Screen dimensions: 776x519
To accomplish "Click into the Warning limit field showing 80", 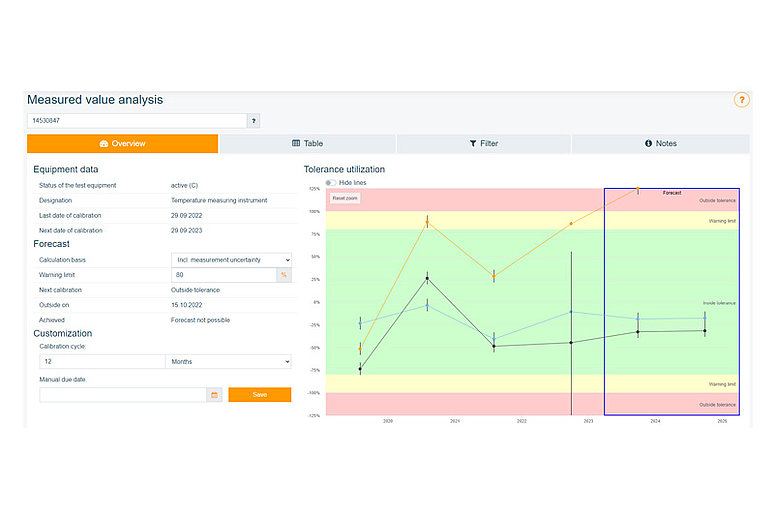I will (224, 275).
